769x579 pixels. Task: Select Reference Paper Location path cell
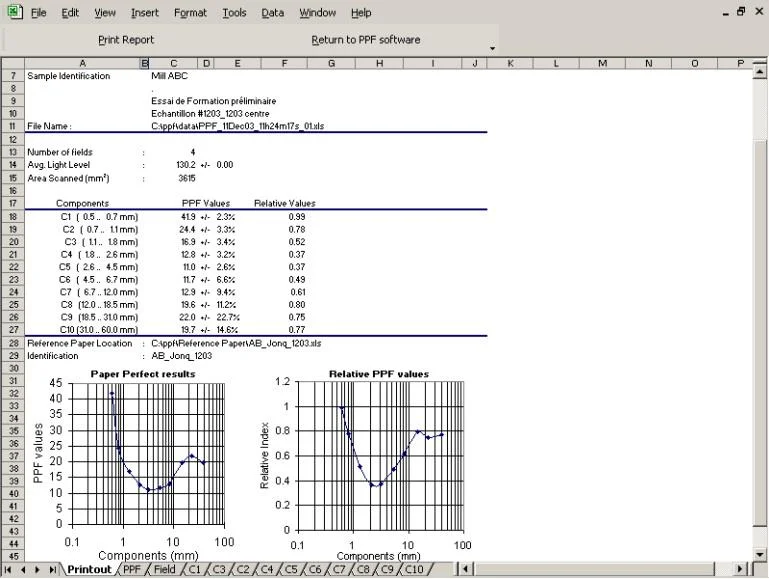click(236, 343)
